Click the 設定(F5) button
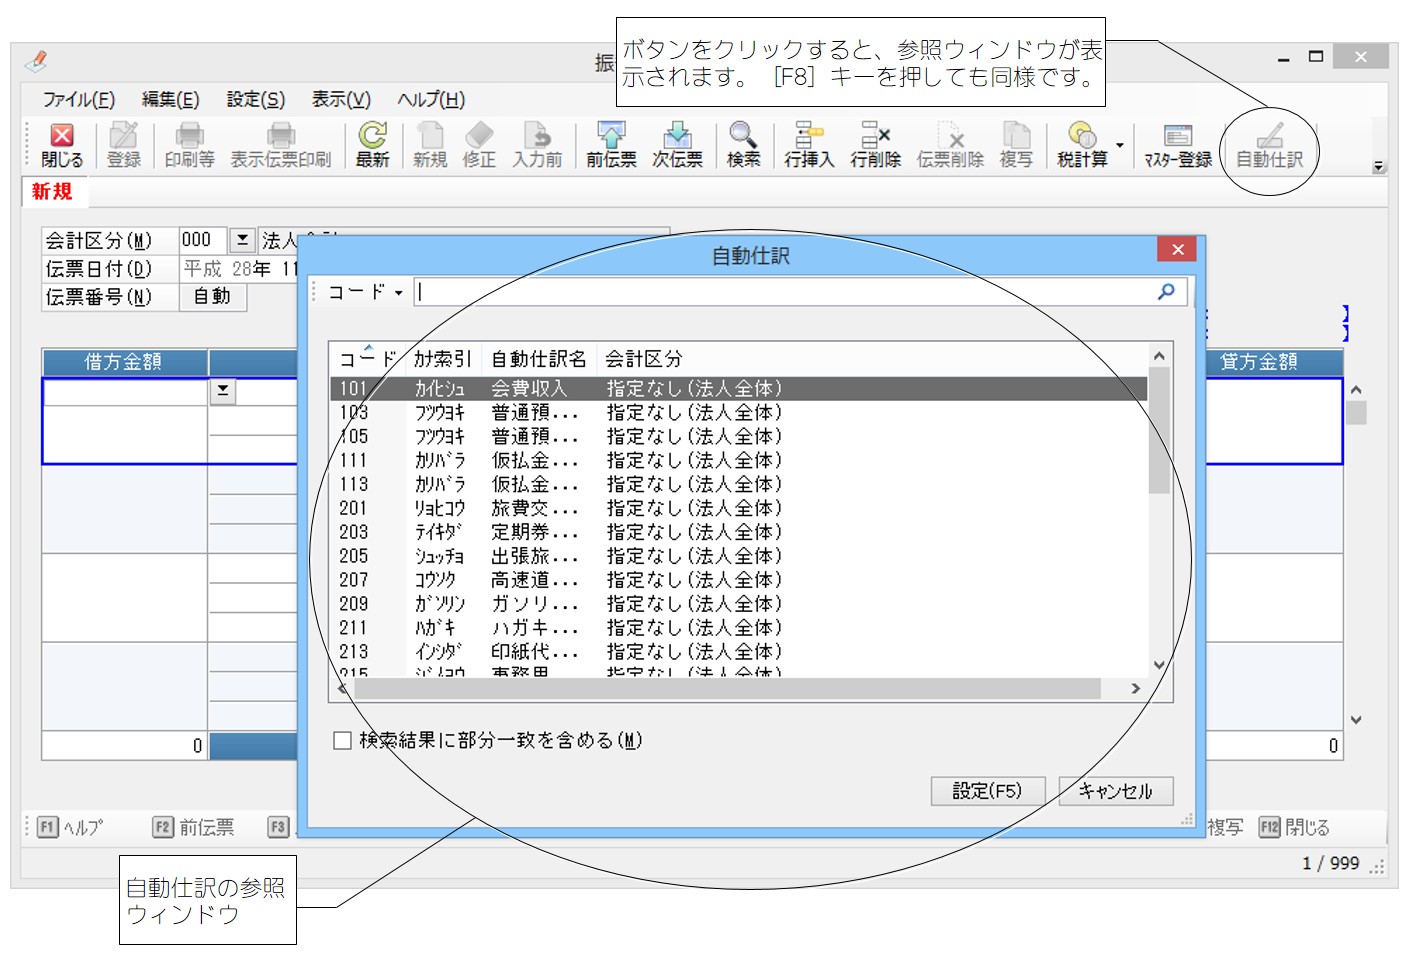 [987, 791]
